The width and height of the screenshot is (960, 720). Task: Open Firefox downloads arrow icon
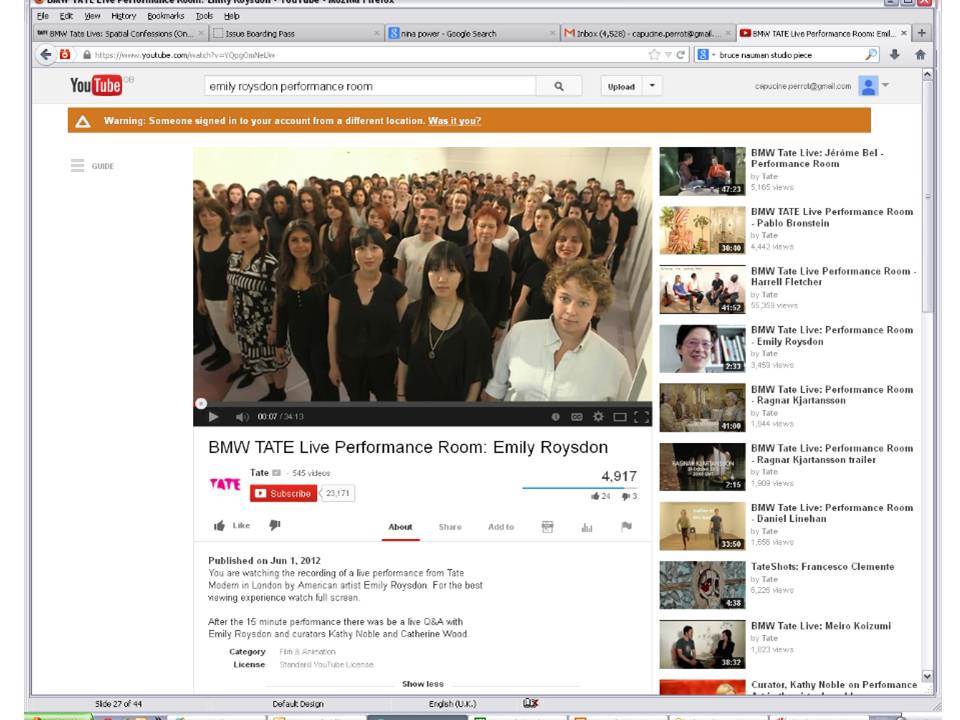tap(894, 54)
